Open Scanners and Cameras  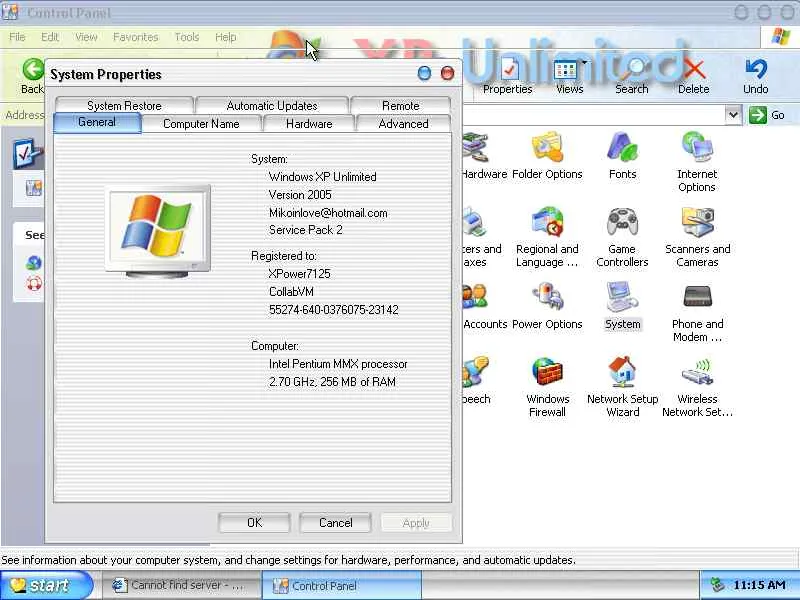(697, 237)
